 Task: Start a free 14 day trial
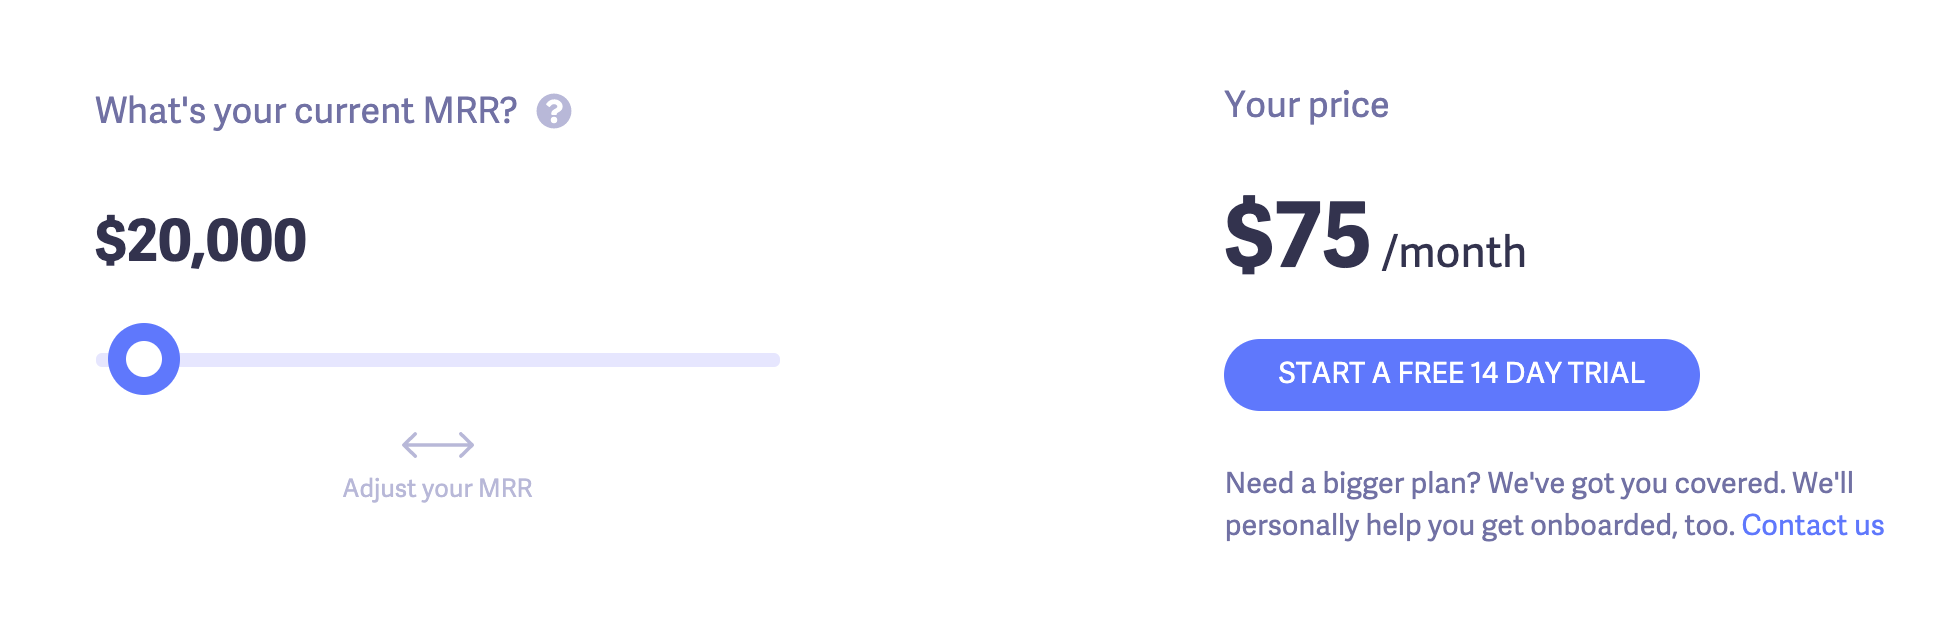point(1461,375)
